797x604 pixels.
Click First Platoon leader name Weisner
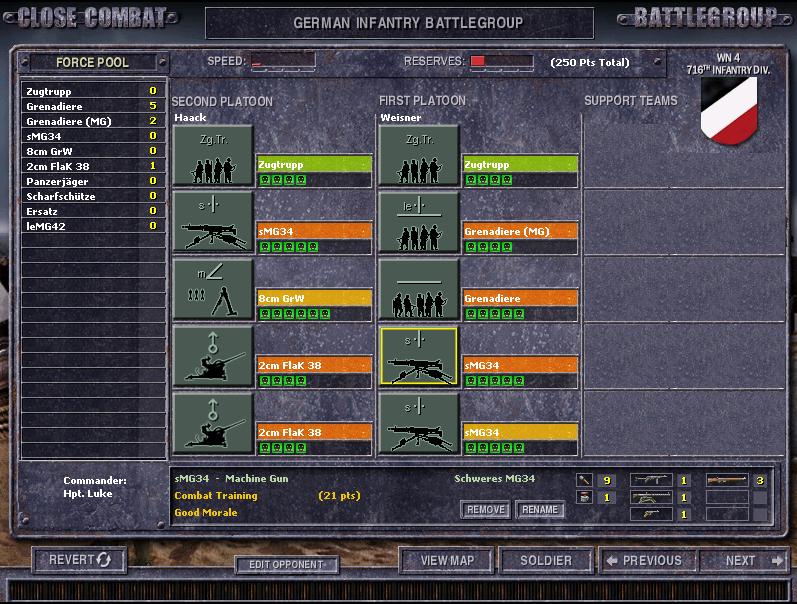[401, 117]
